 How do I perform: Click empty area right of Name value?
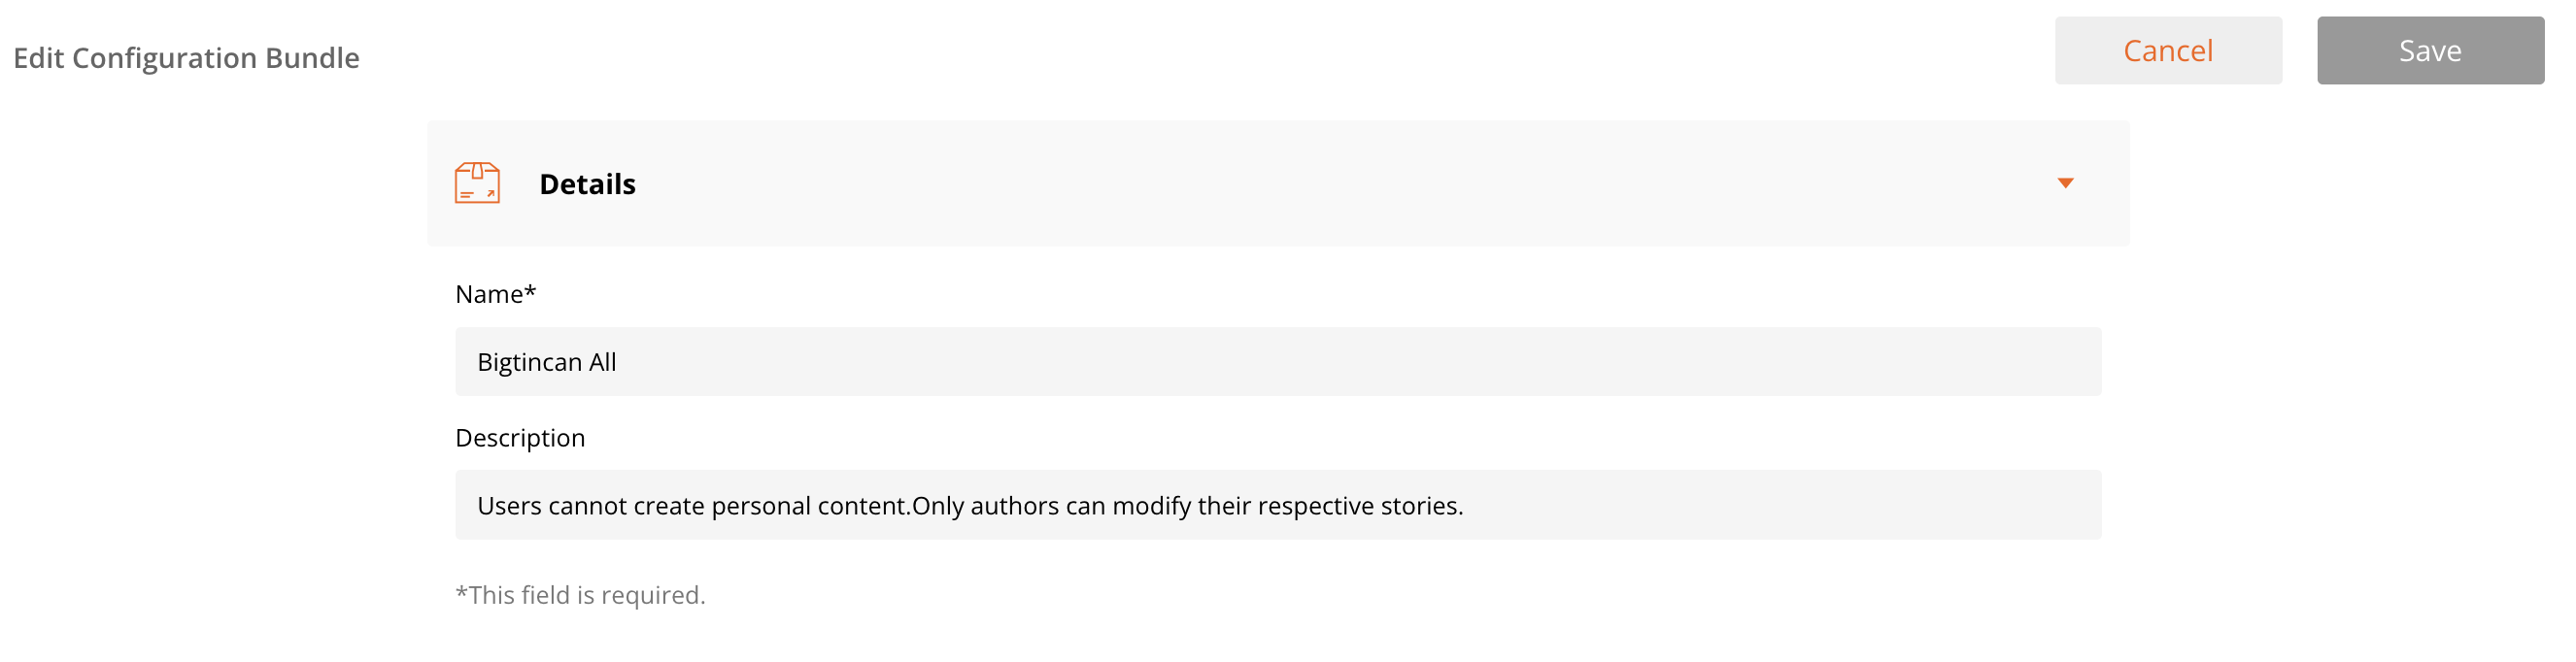[x=1360, y=362]
